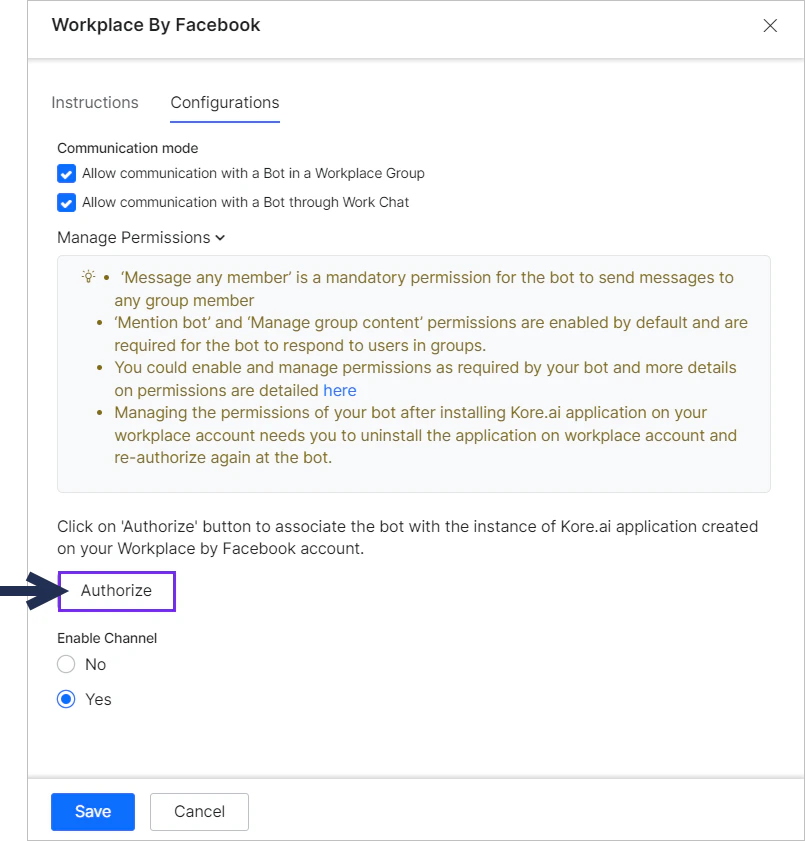Viewport: 805px width, 841px height.
Task: Click the 'Yes' label under Enable Channel
Action: coord(99,699)
